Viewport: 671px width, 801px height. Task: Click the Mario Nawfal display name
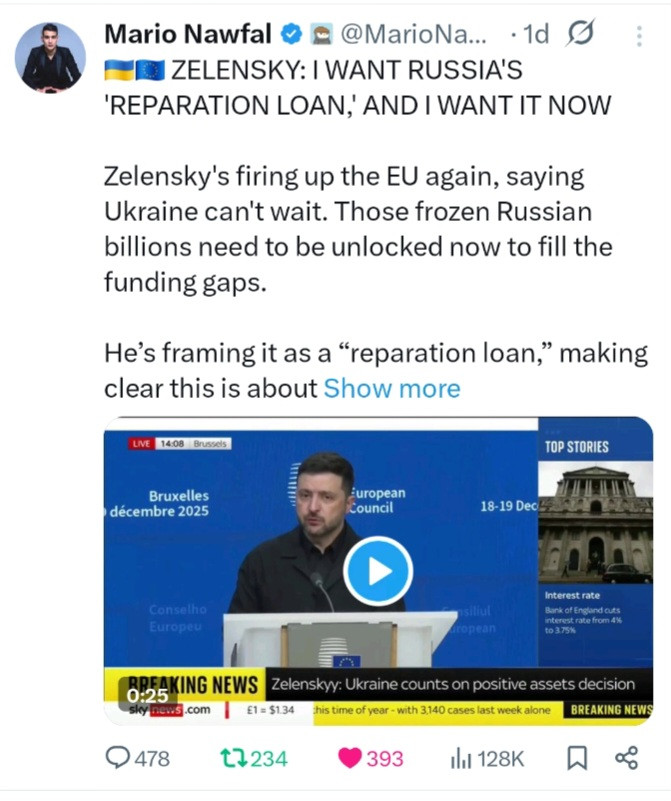188,34
